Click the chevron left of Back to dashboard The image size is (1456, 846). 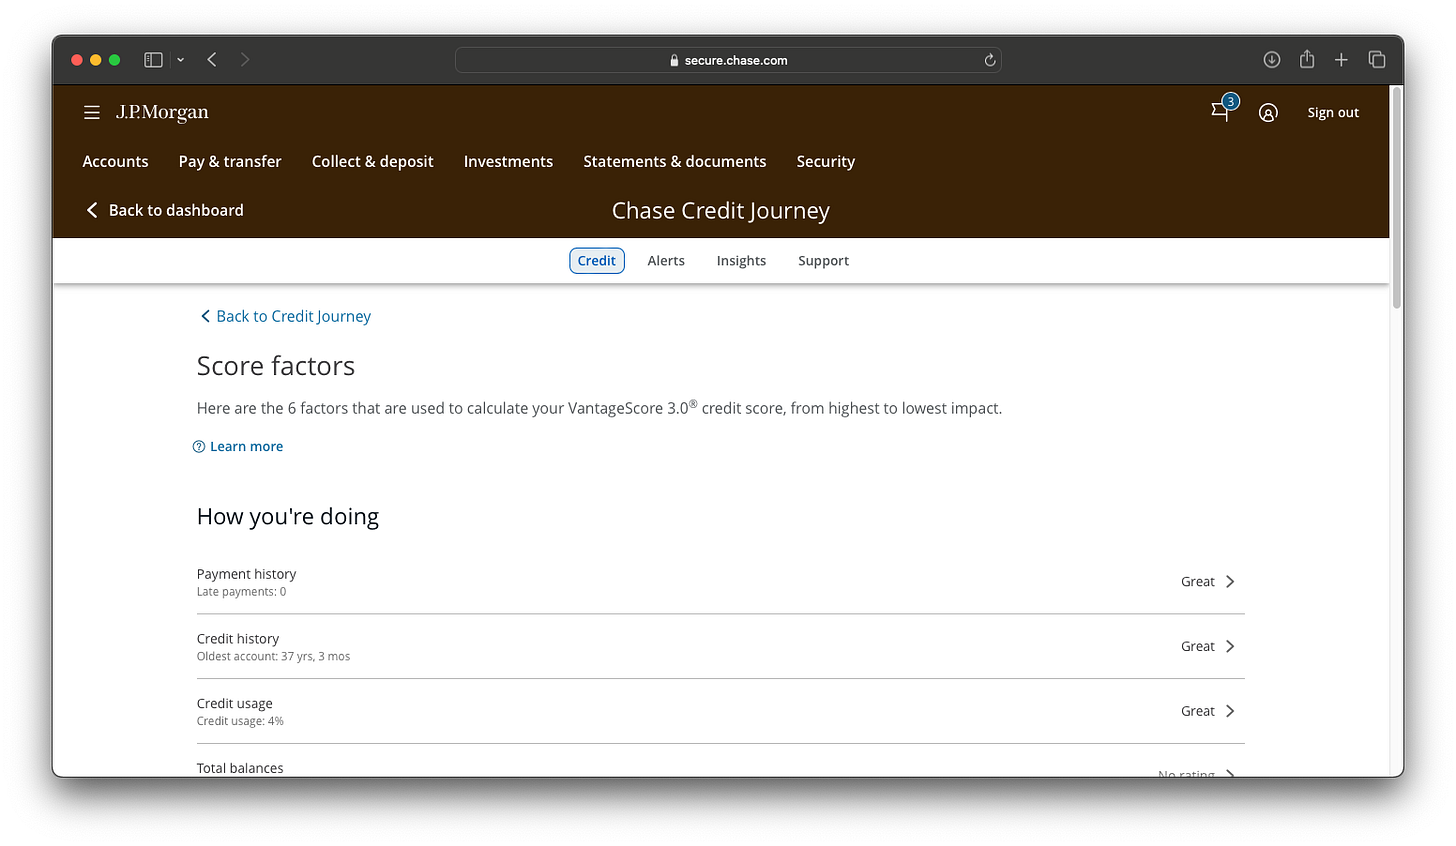92,210
